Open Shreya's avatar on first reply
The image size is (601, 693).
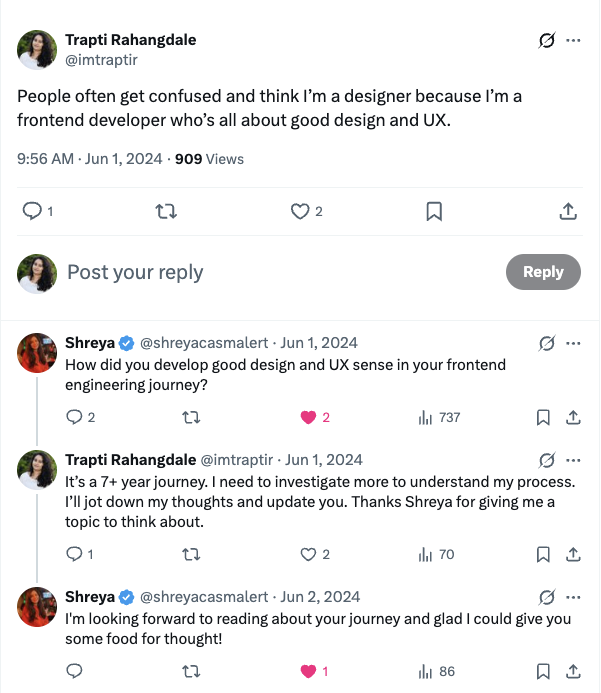tap(38, 353)
